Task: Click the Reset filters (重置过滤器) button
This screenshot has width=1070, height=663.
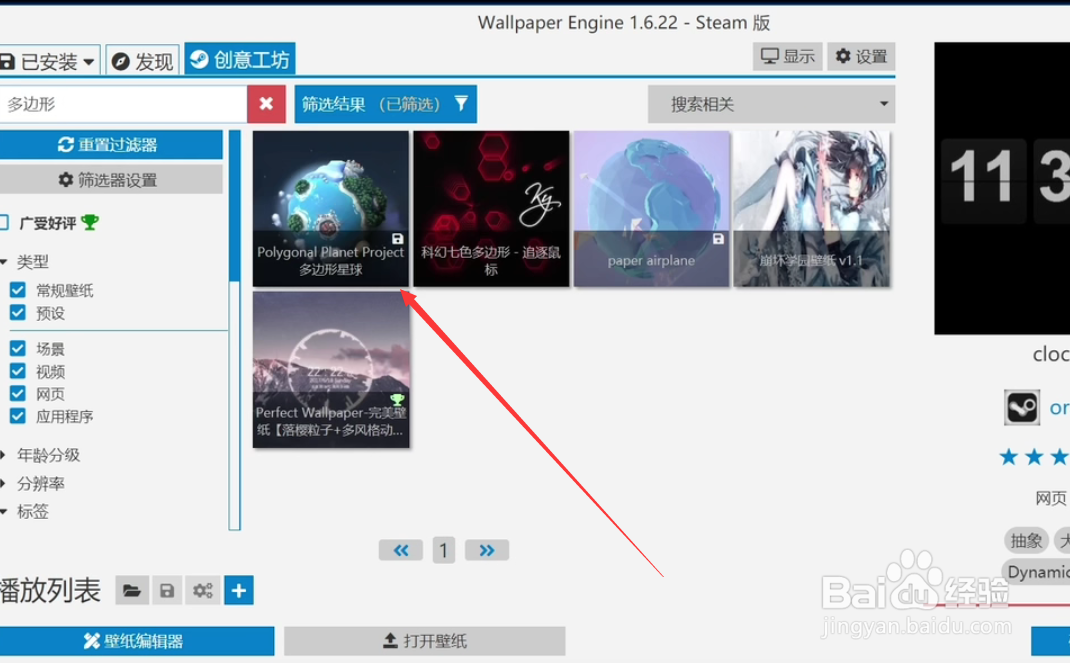Action: point(111,145)
